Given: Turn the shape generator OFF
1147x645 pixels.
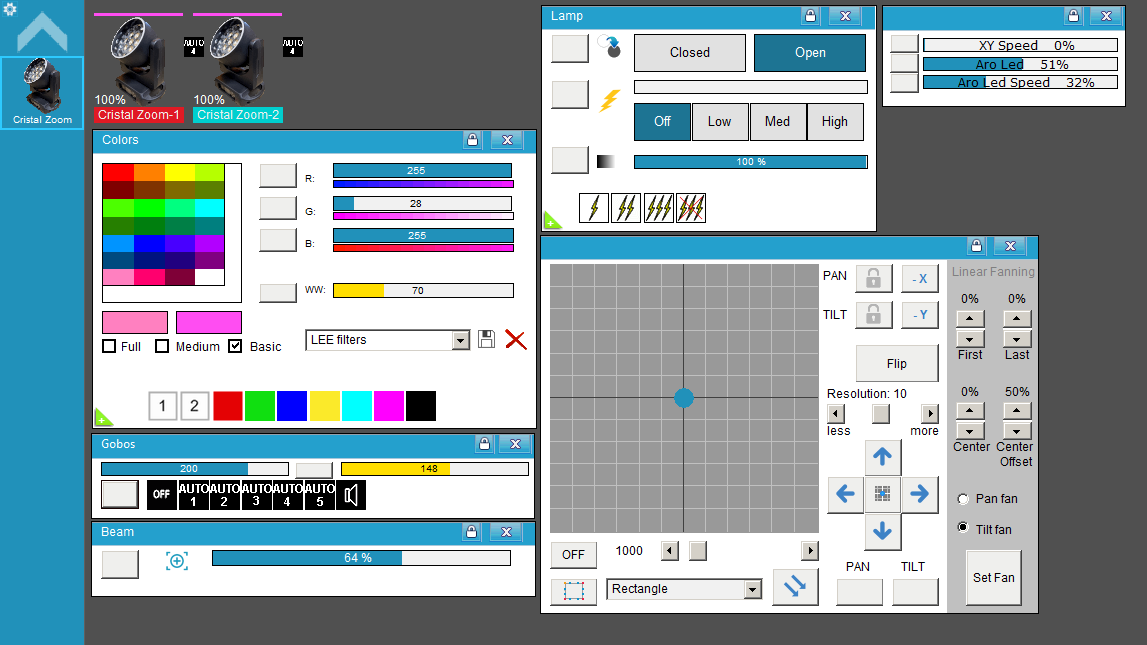Looking at the screenshot, I should [574, 554].
